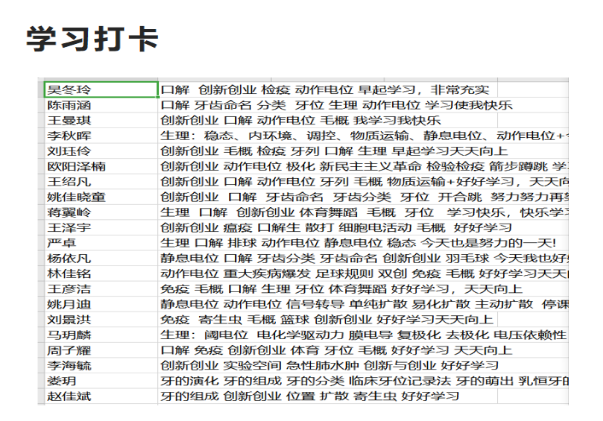
Task: Select the name cell 姚佳晓童
Action: (x=100, y=197)
